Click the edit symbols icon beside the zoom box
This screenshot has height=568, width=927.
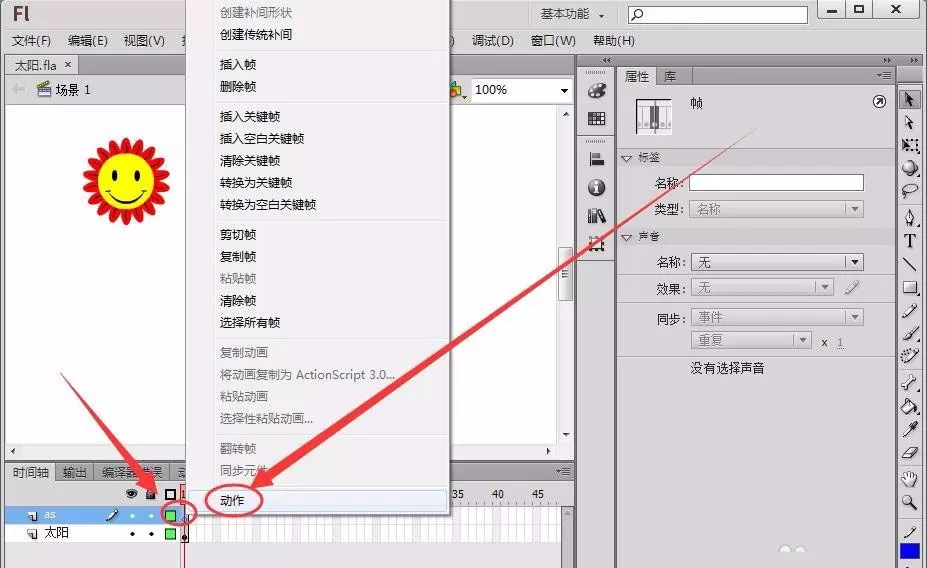pos(455,90)
